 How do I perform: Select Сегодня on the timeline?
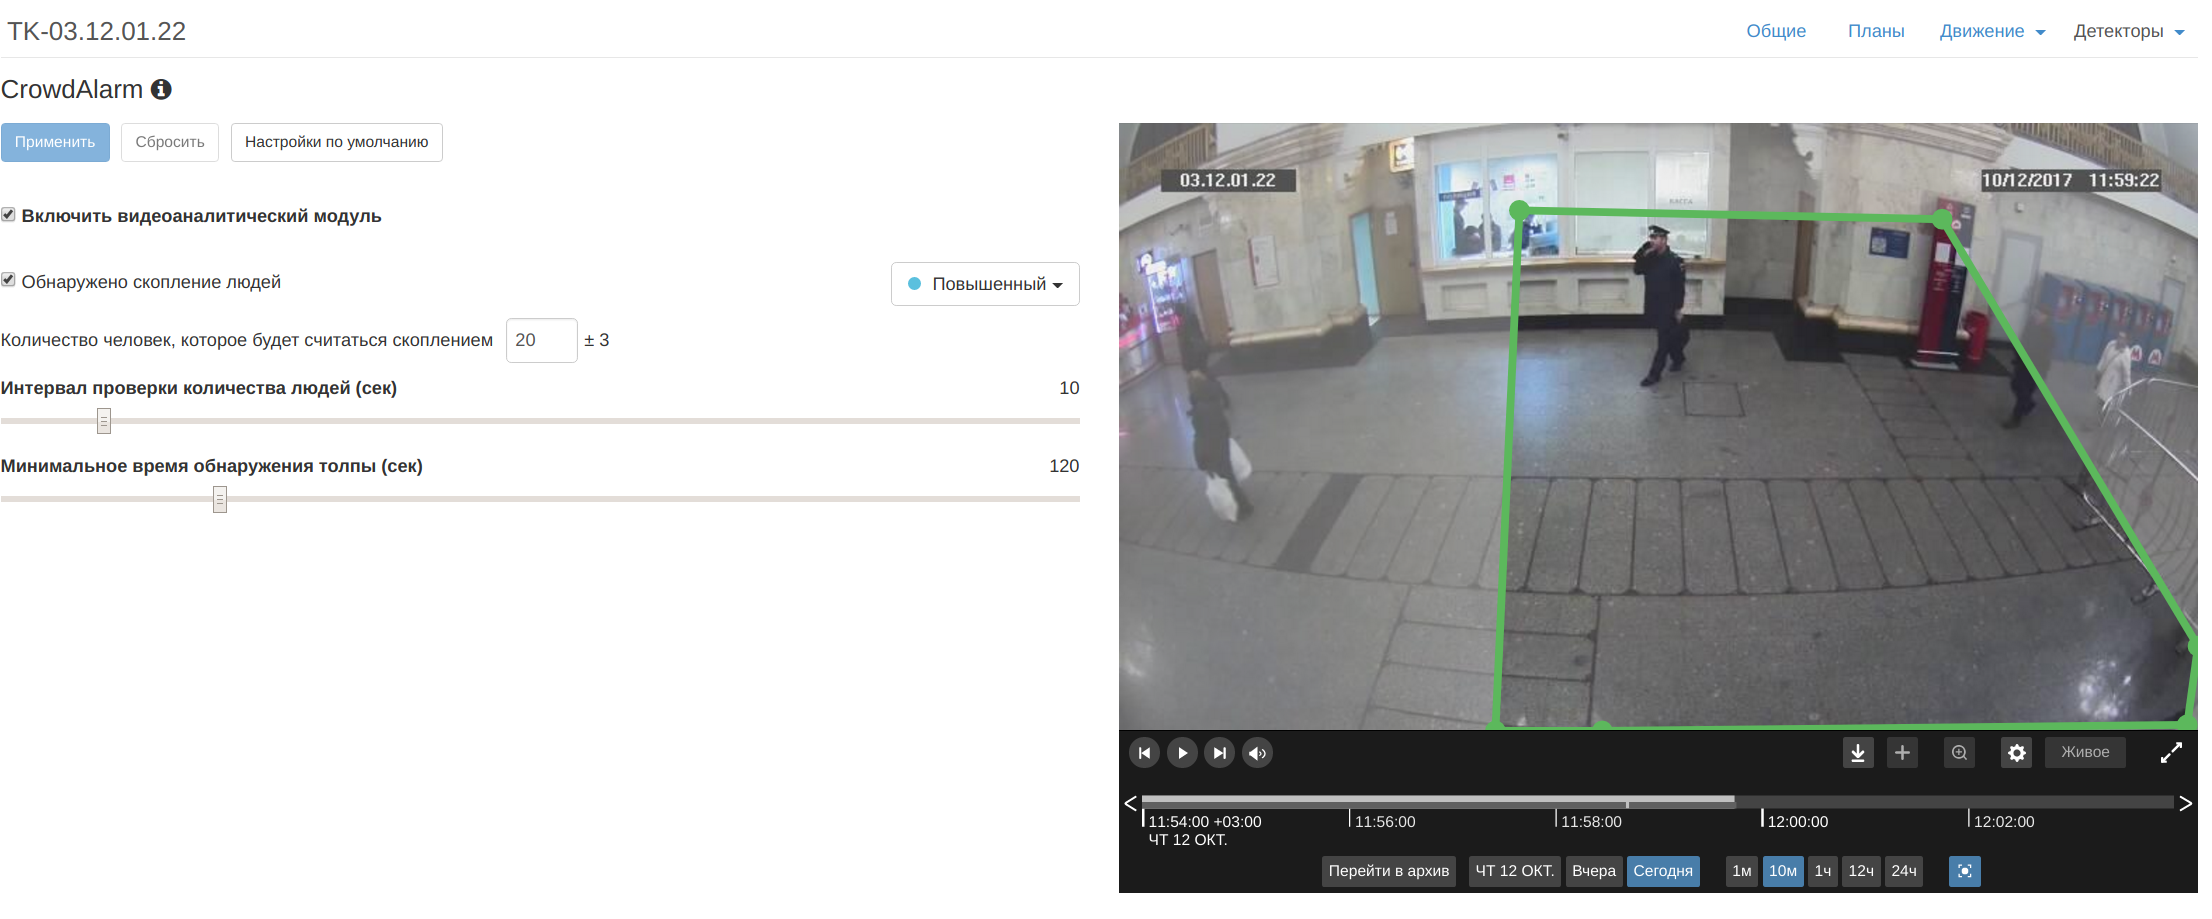(x=1663, y=871)
